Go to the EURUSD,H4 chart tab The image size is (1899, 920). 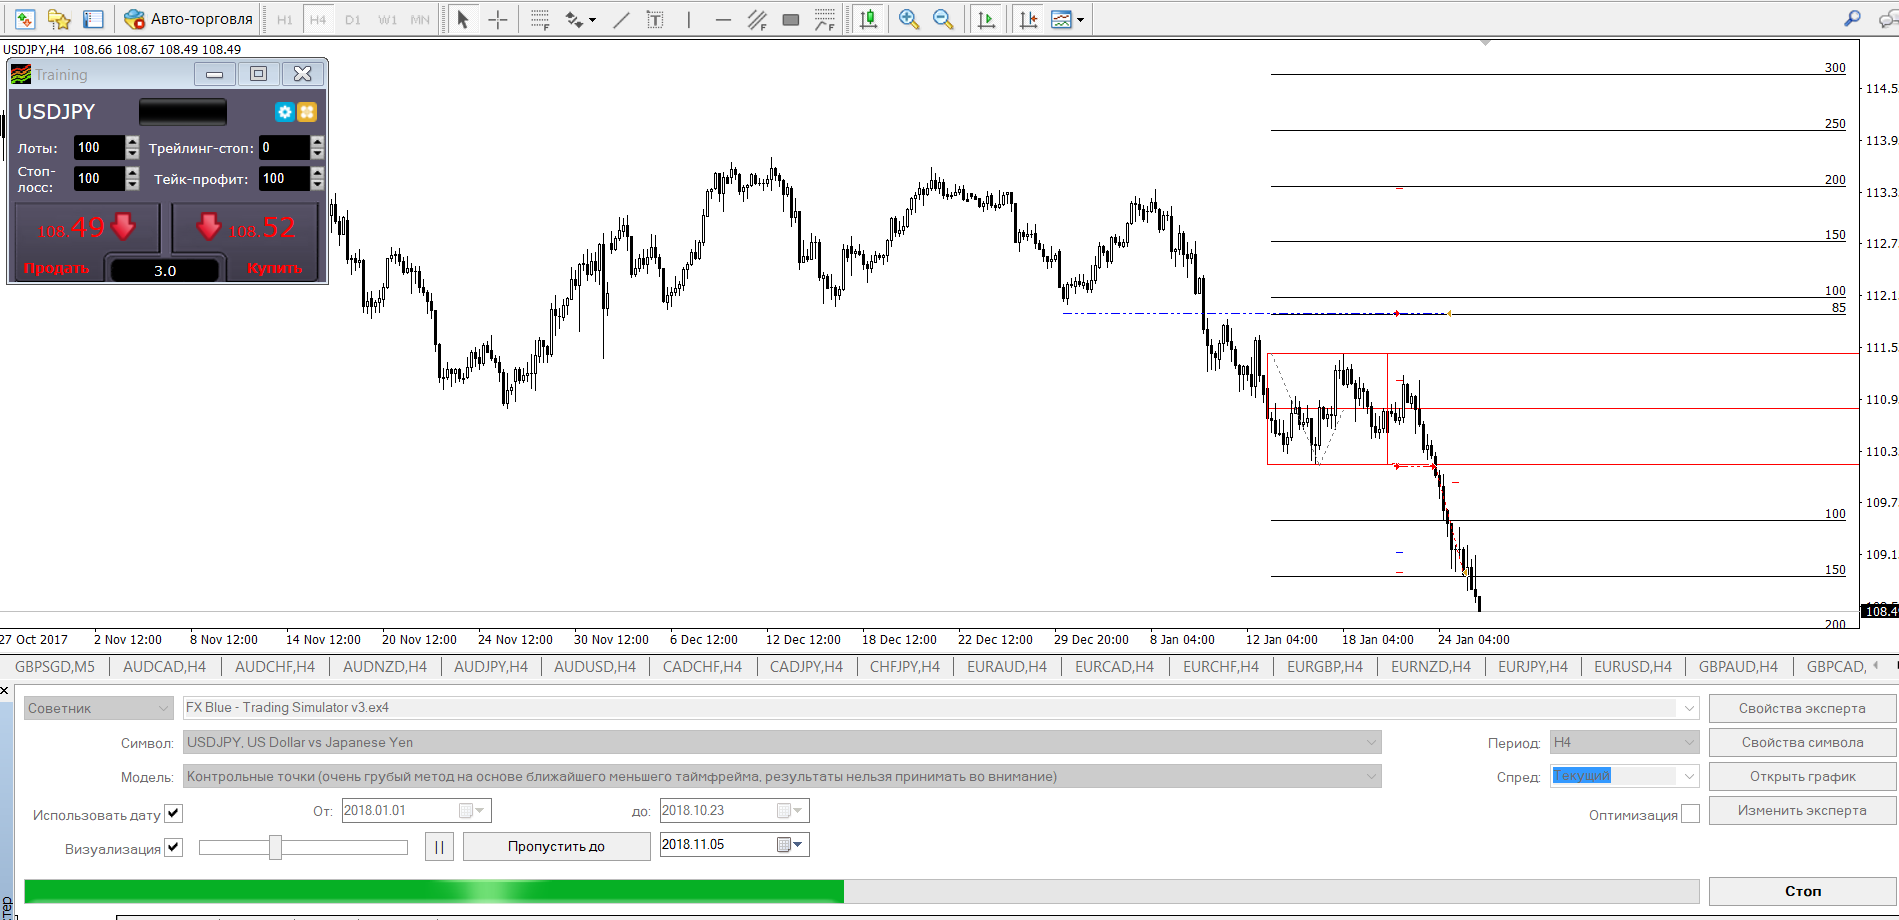[1633, 667]
